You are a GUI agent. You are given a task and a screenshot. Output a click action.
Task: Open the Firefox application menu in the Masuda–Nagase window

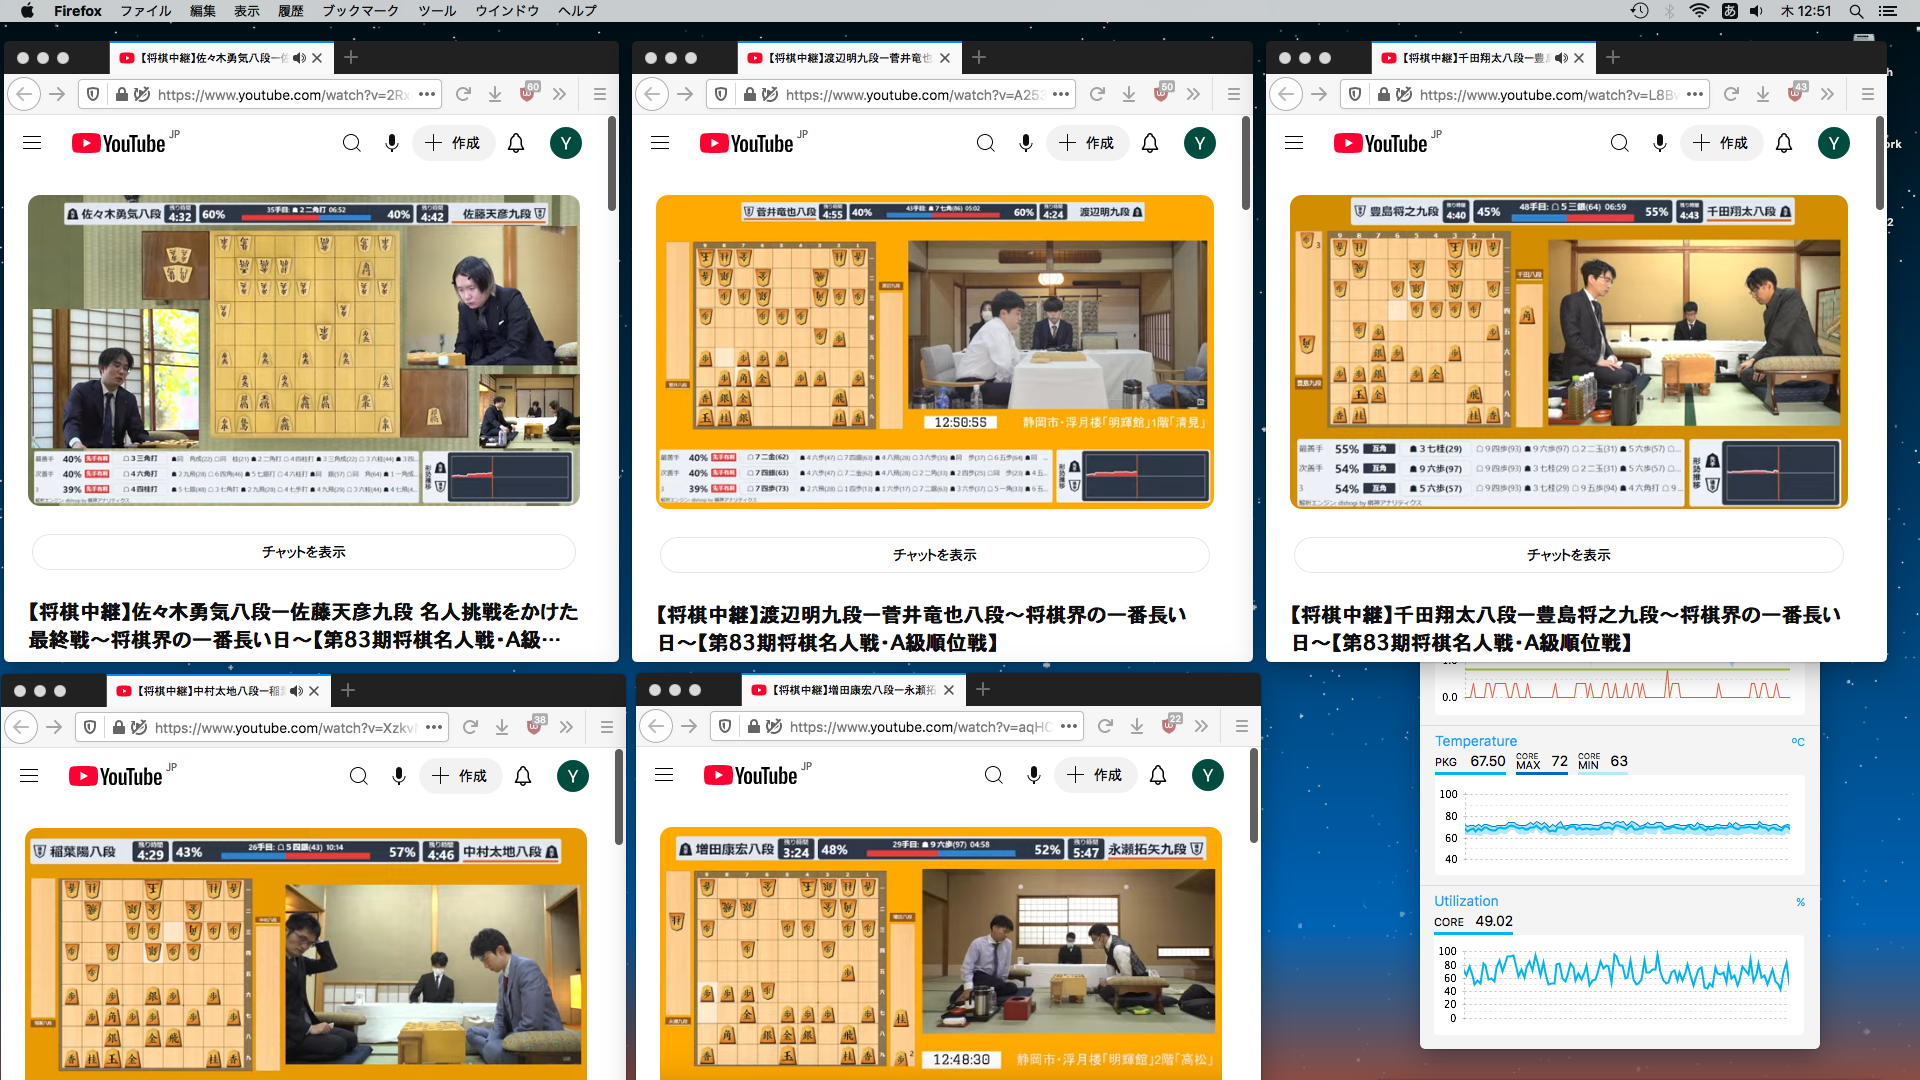[x=1241, y=726]
